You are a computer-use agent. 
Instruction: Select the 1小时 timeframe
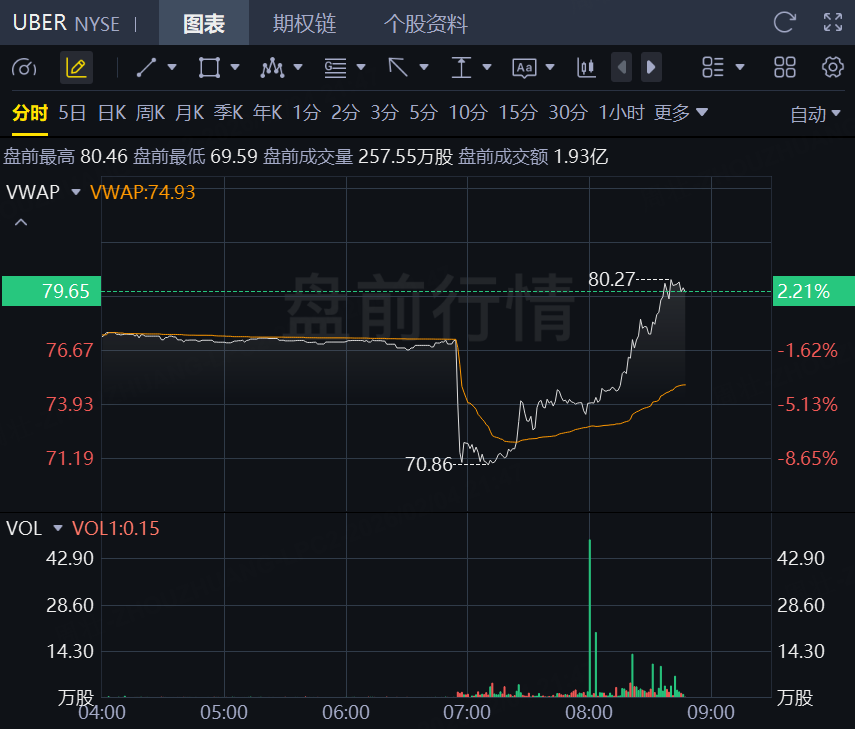tap(622, 113)
